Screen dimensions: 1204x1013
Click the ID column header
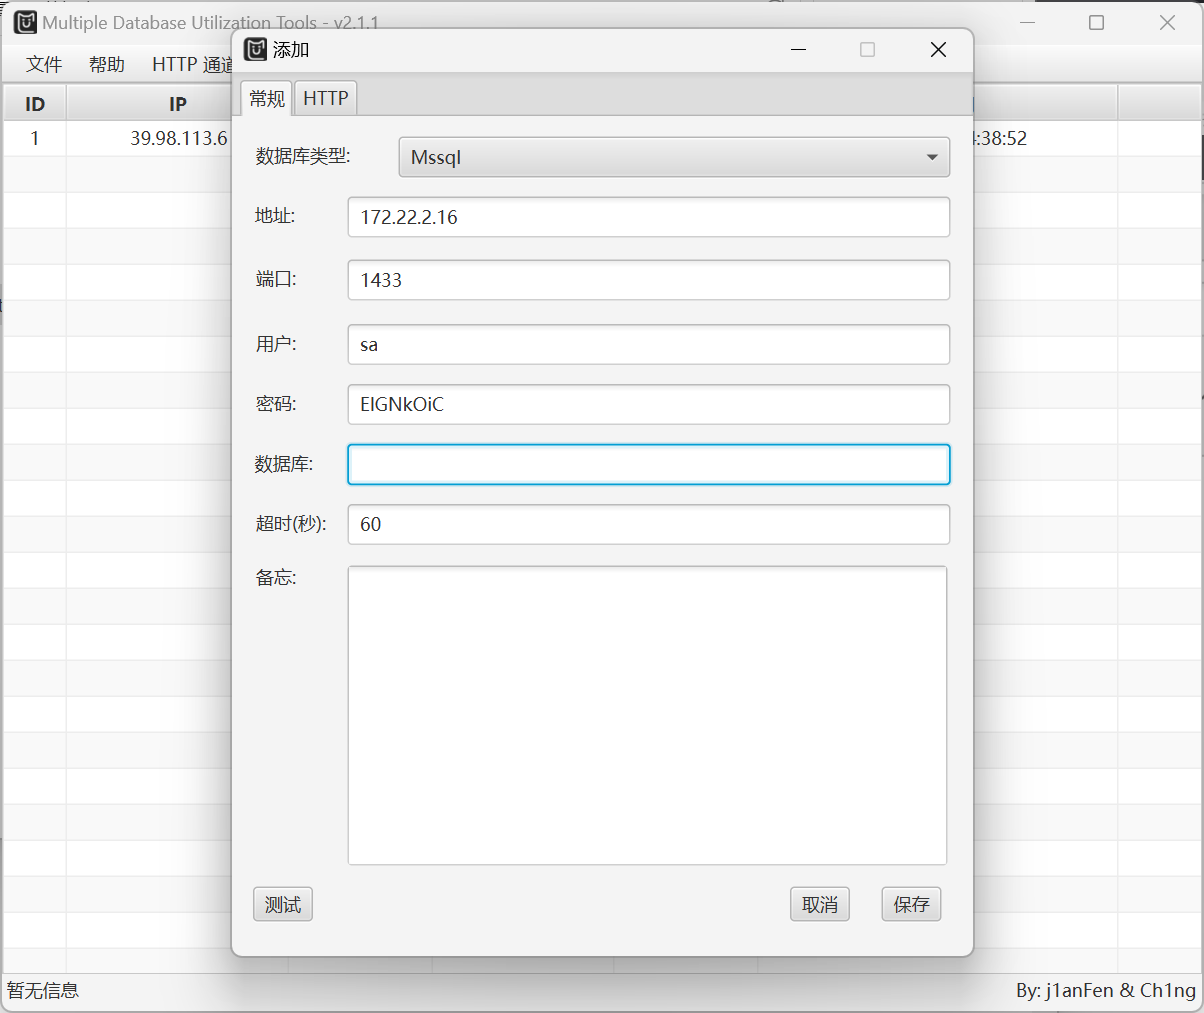[x=34, y=103]
